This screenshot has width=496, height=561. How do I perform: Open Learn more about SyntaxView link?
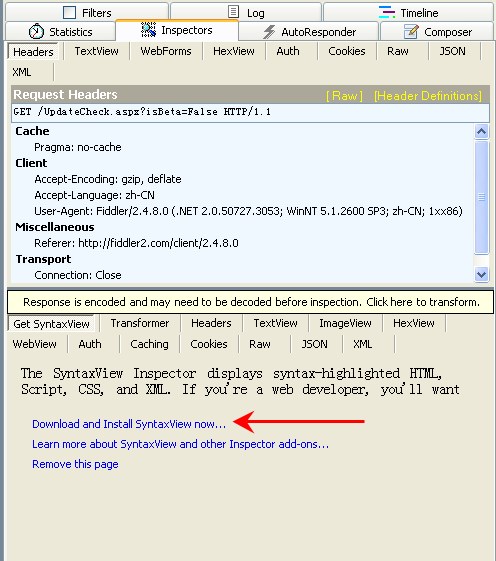180,444
